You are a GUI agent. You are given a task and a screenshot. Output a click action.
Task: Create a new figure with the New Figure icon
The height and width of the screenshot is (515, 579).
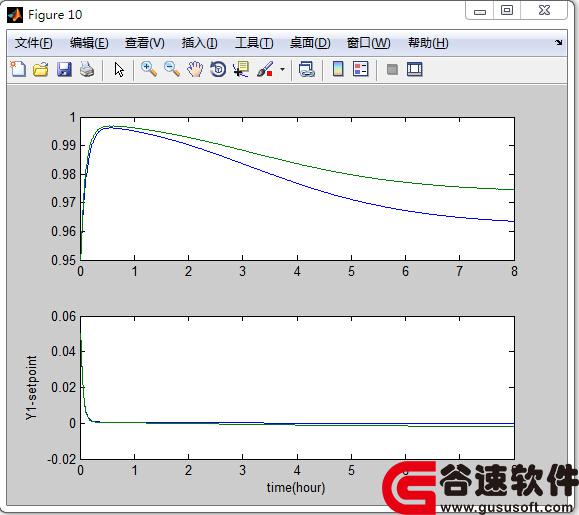18,69
